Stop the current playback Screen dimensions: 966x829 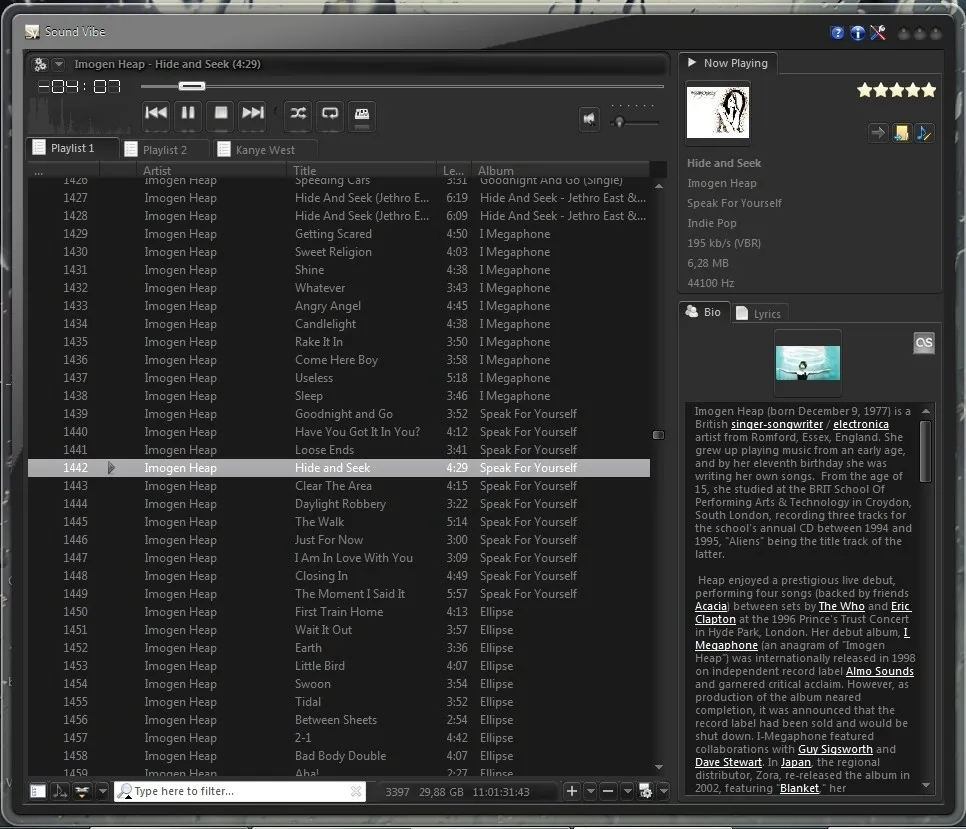219,114
